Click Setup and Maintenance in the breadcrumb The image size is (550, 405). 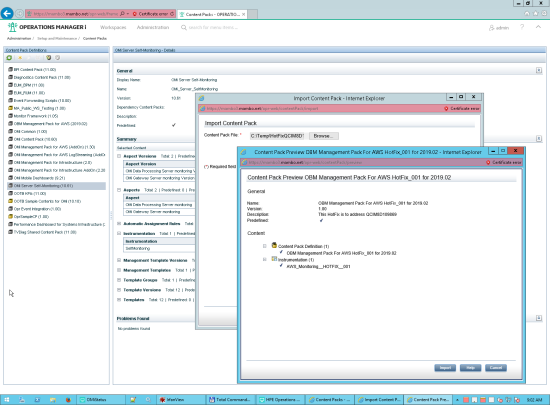coord(57,38)
